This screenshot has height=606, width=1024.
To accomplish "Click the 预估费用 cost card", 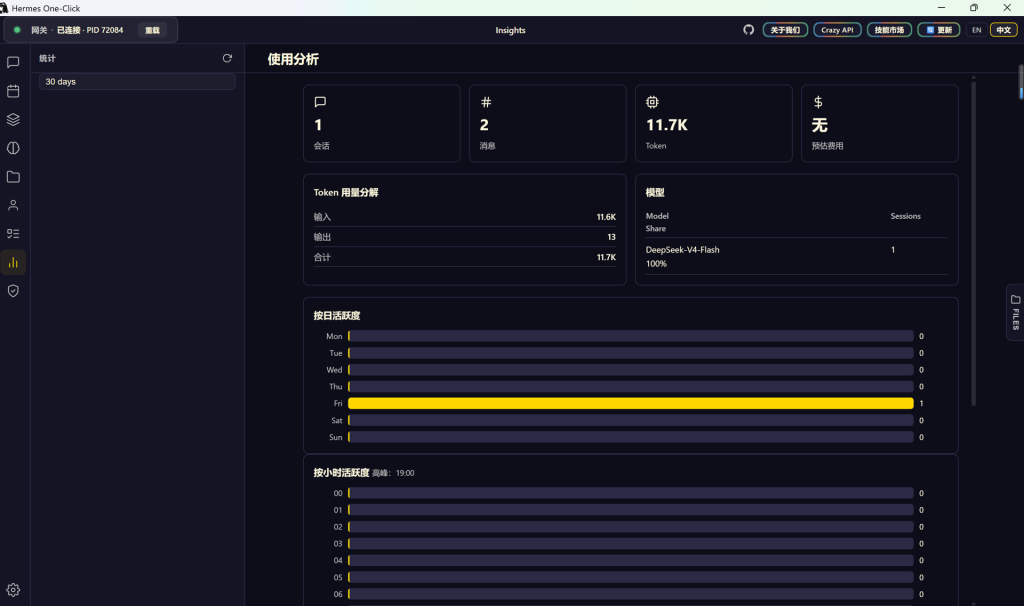I will point(880,123).
